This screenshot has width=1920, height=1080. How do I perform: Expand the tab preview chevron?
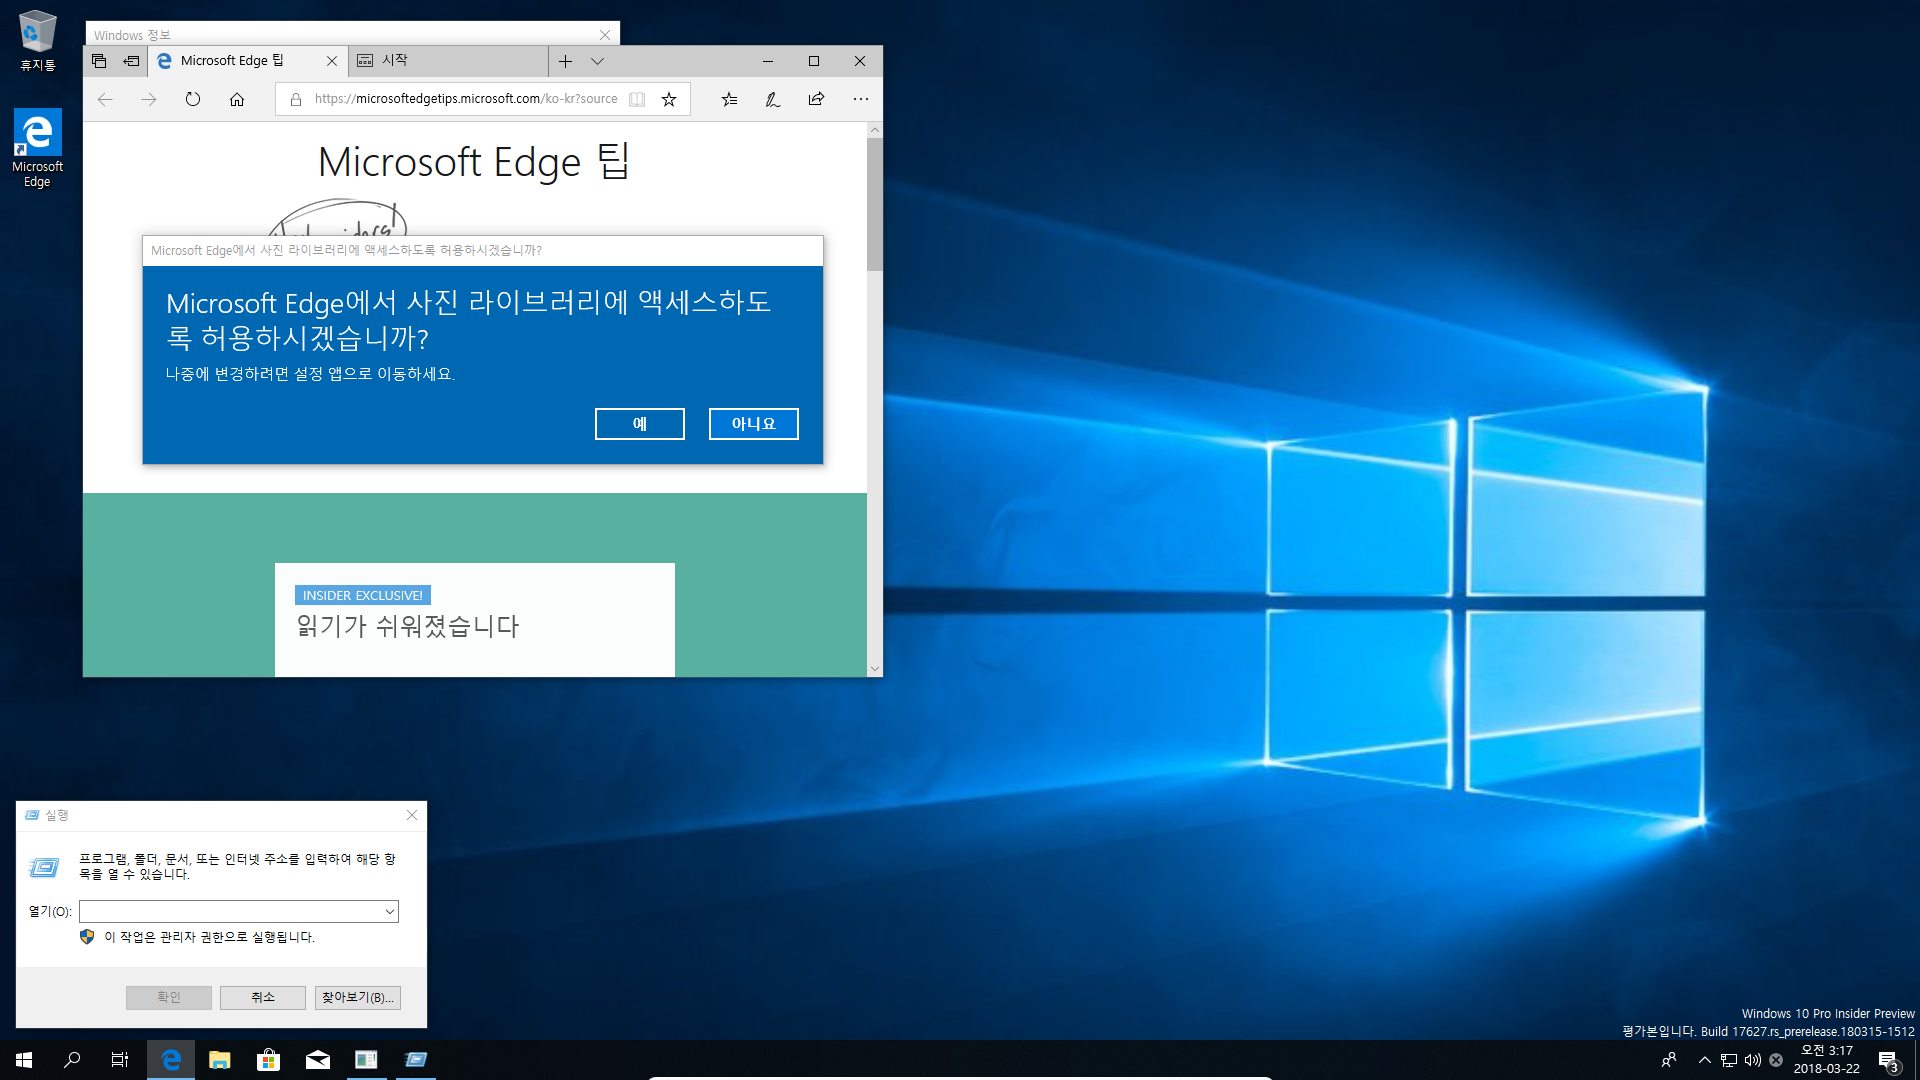pos(597,61)
